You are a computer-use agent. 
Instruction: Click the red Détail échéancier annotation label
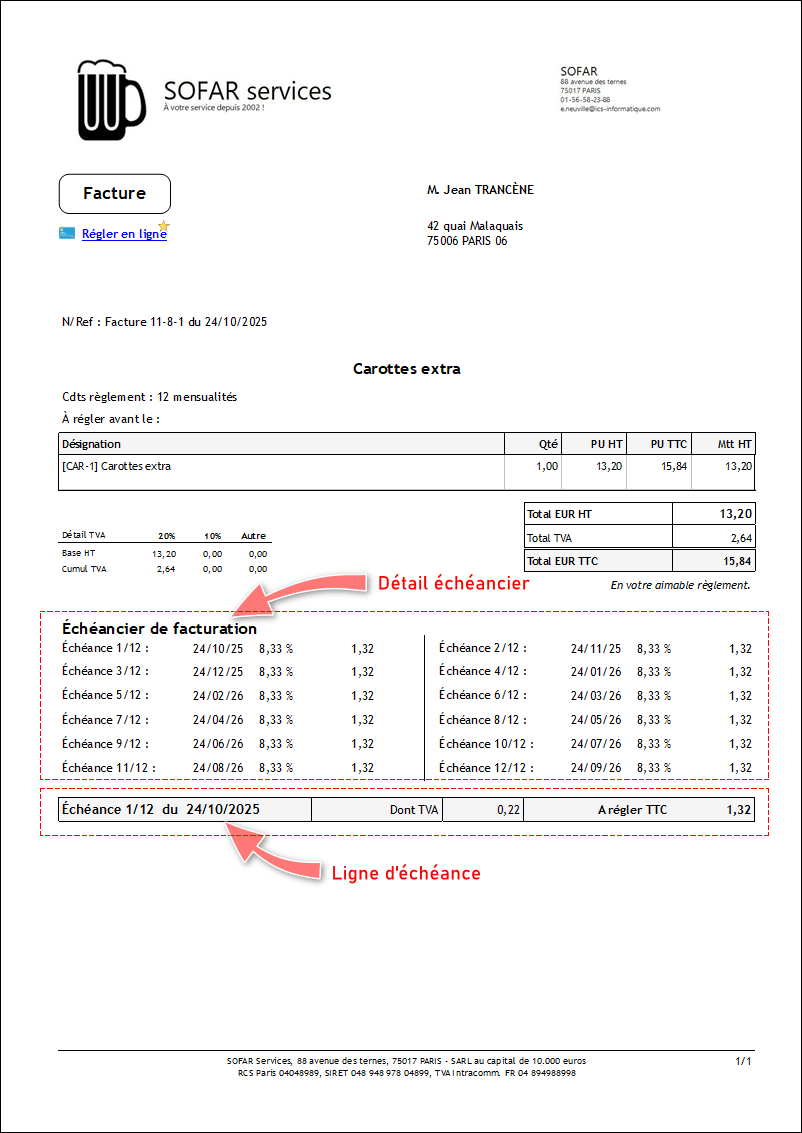(452, 583)
